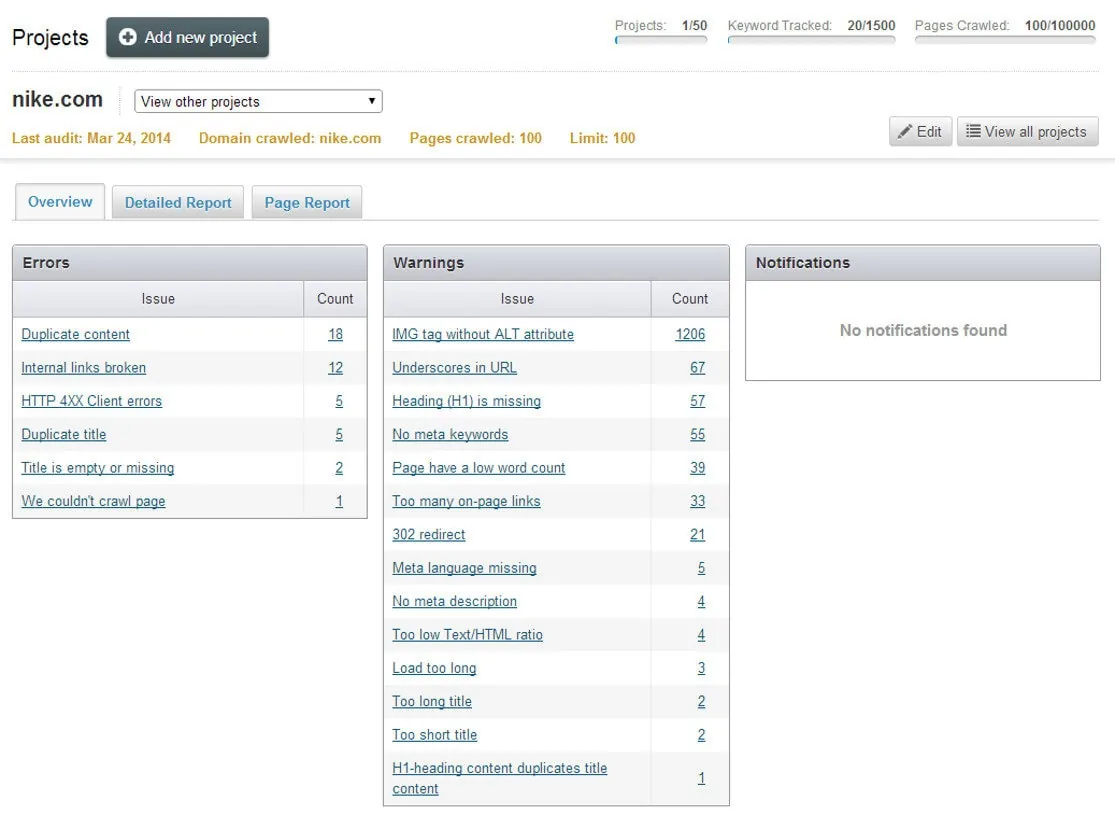
Task: Open the Meta language missing warning
Action: (x=464, y=568)
